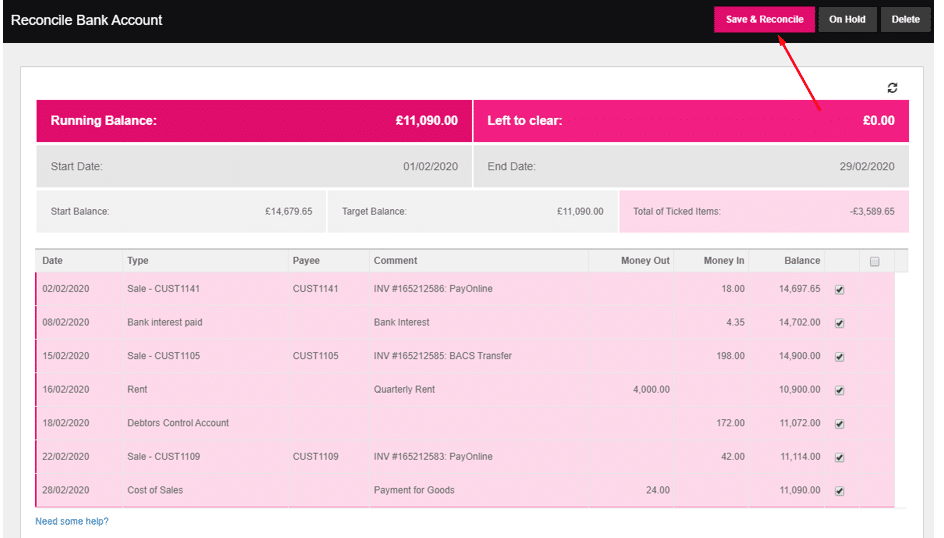Put the reconciliation On Hold

click(847, 19)
